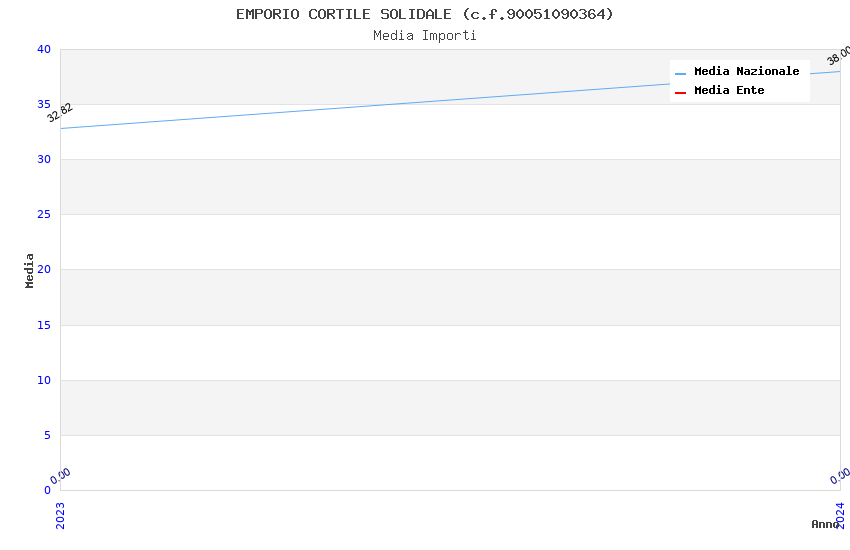Click the blue Media Nazionale legend swatch

coord(680,73)
